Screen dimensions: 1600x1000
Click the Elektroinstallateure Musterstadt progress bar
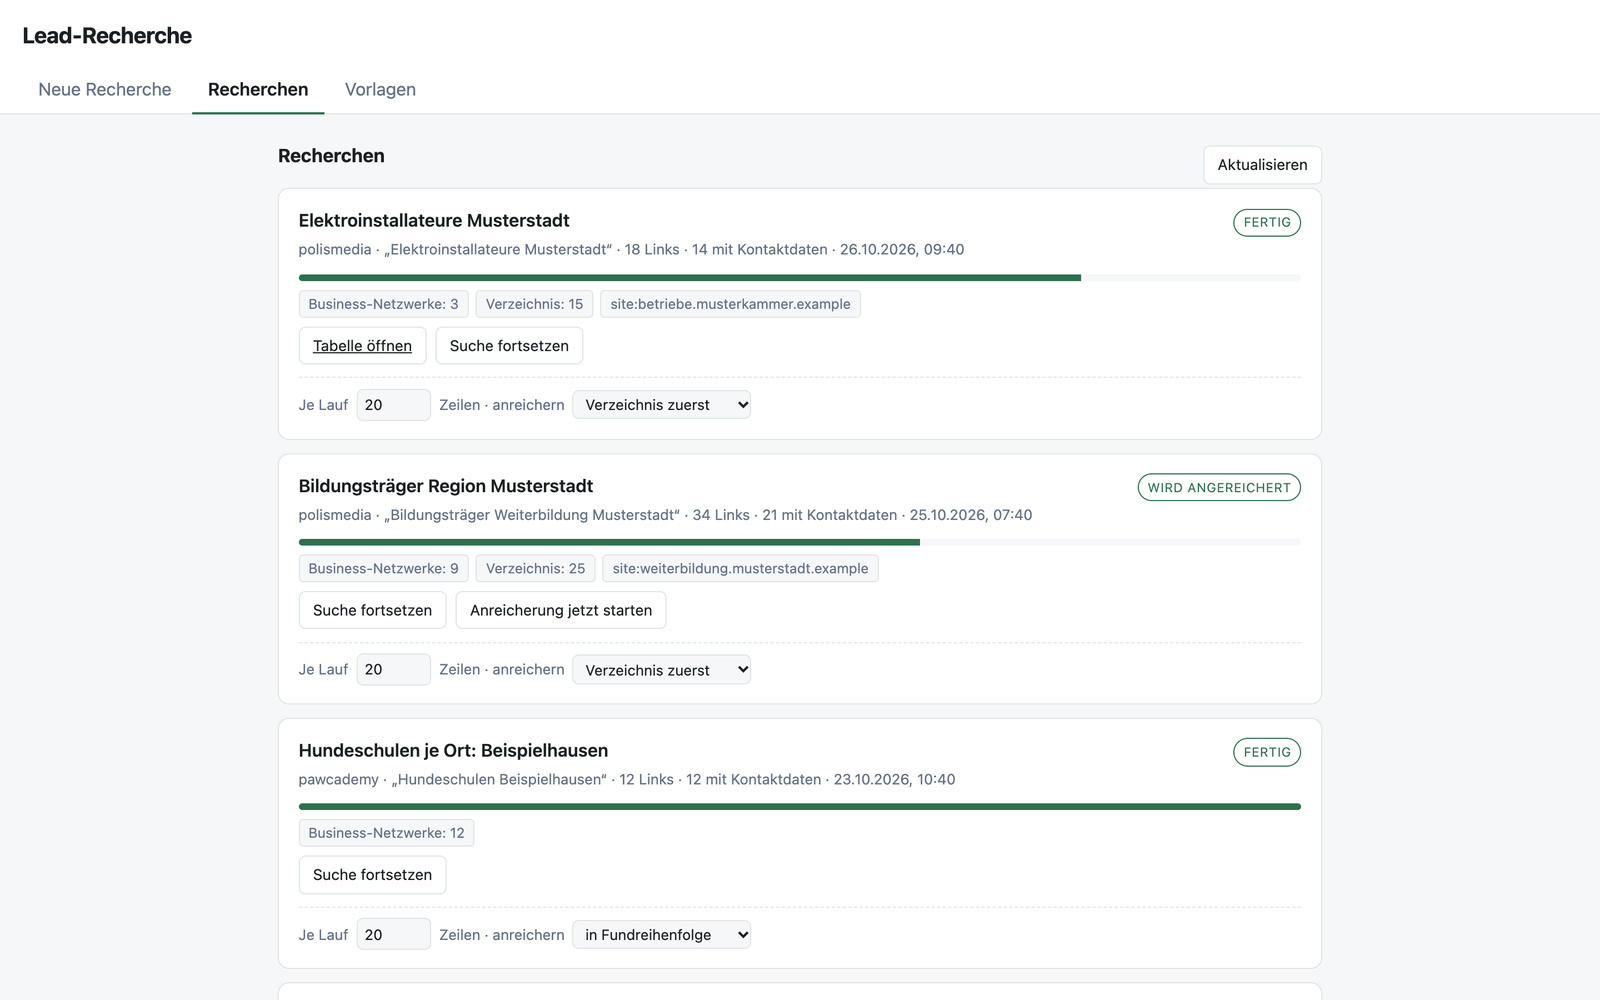click(800, 278)
